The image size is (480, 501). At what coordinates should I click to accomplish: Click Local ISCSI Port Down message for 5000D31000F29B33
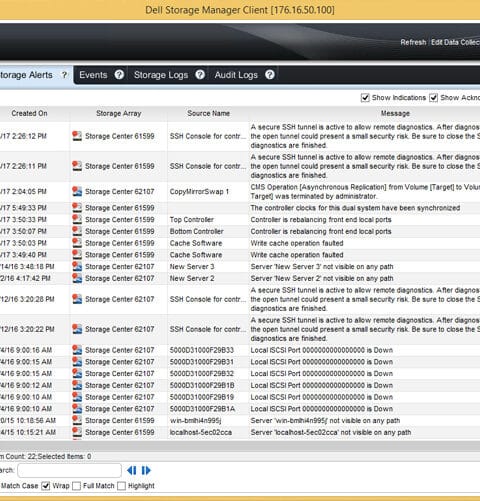[322, 350]
